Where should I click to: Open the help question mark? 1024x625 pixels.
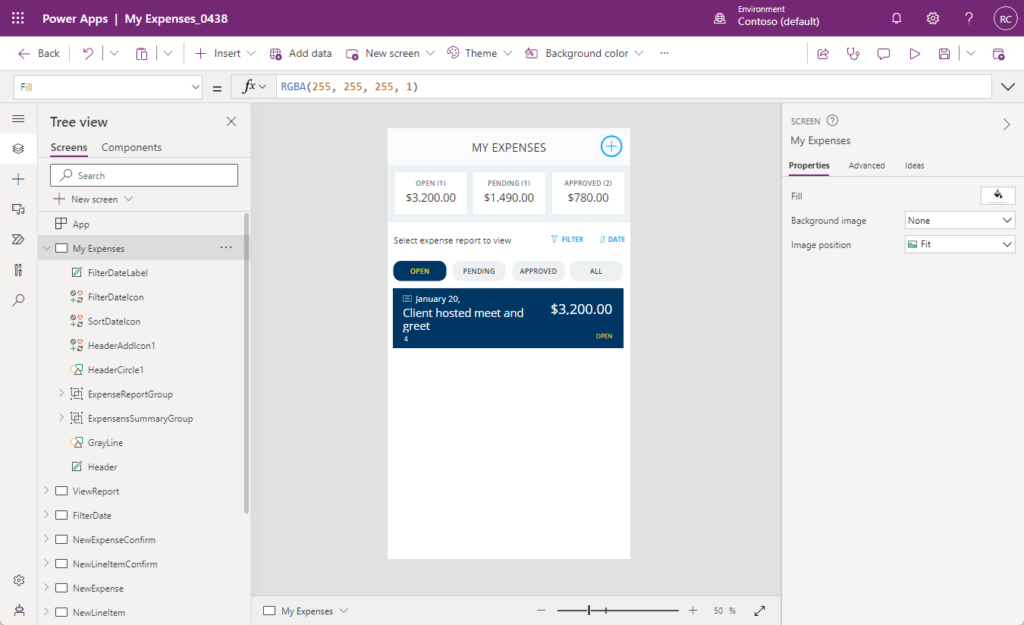(969, 18)
